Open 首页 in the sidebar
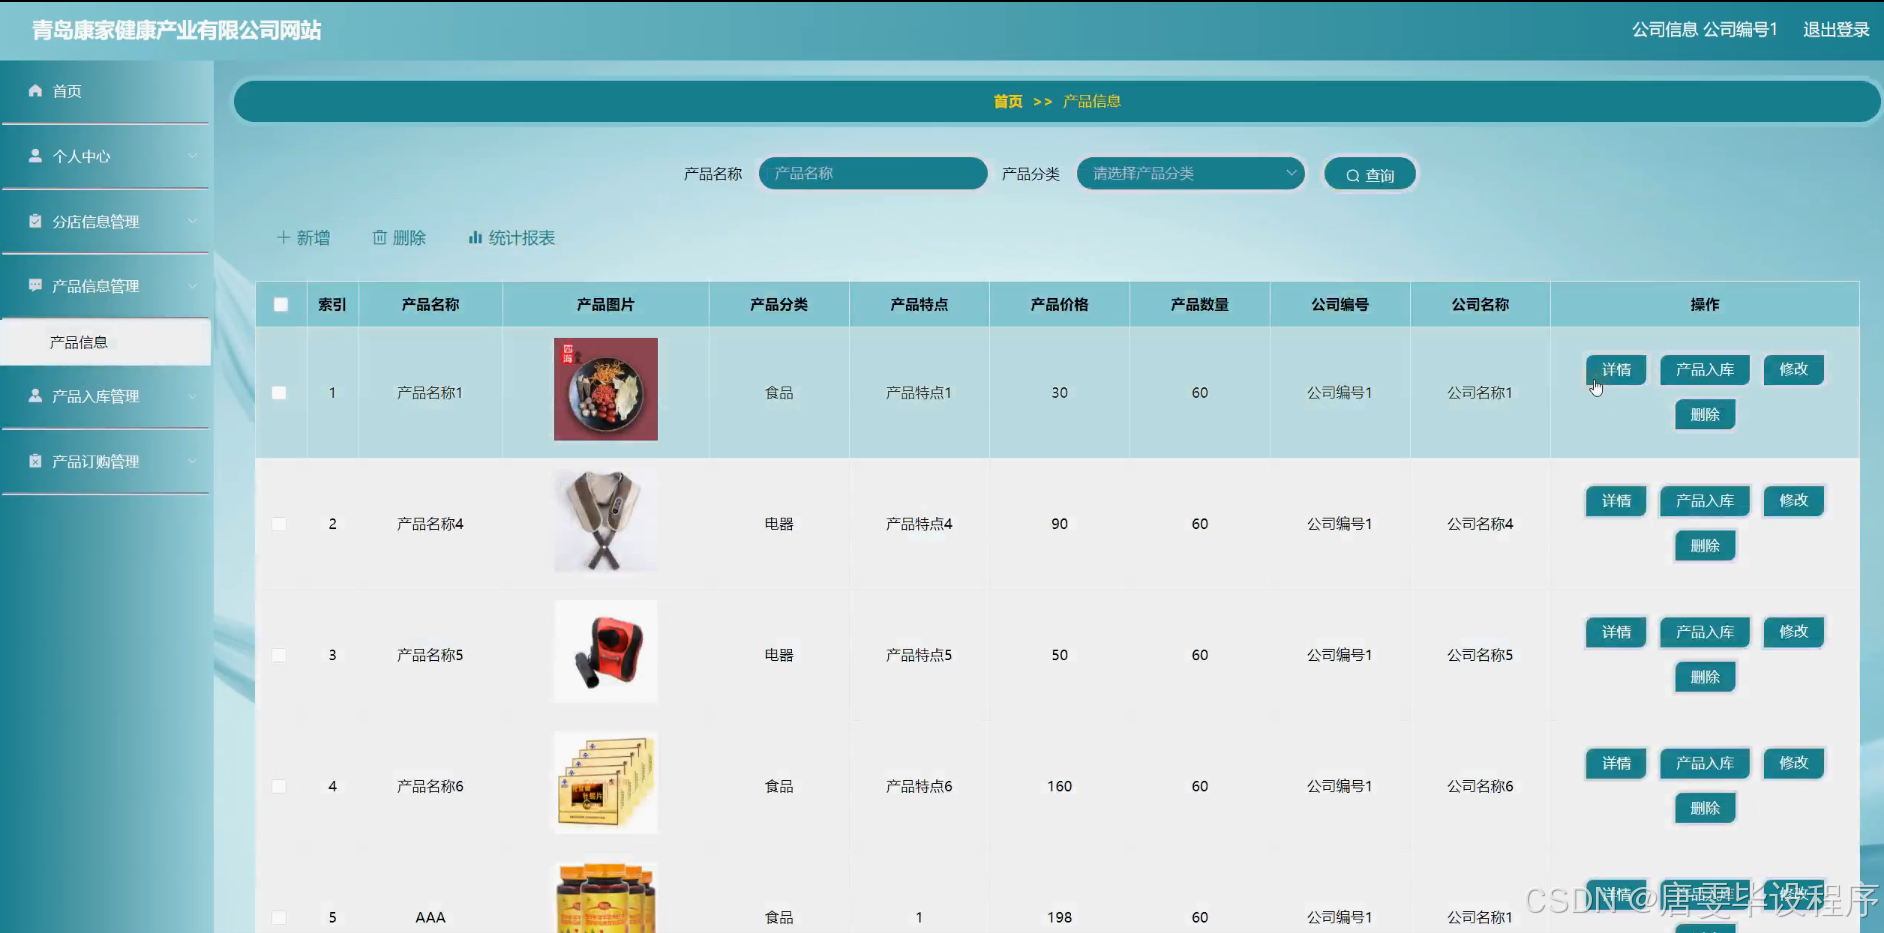1884x933 pixels. [x=106, y=91]
